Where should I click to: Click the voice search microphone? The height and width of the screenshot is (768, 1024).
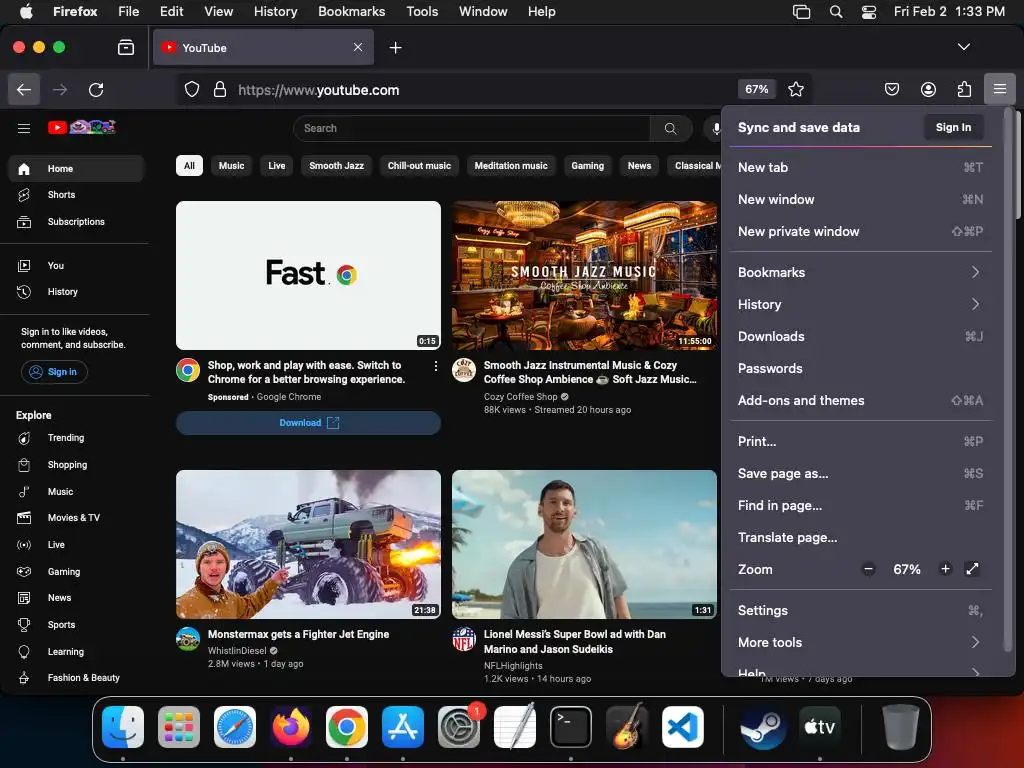coord(716,129)
